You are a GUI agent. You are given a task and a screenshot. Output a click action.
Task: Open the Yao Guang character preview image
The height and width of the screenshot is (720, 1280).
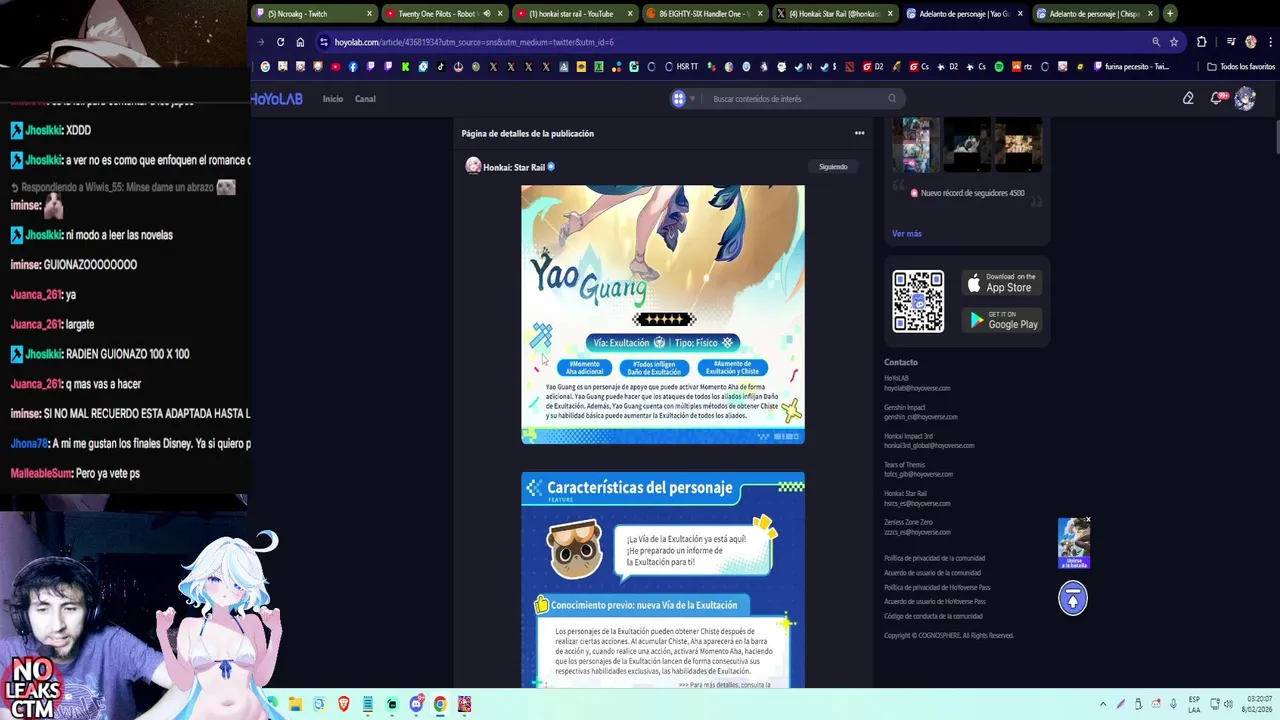[663, 314]
